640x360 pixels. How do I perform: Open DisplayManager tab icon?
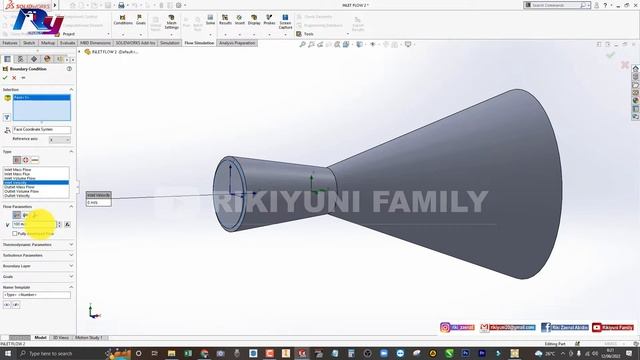click(47, 59)
